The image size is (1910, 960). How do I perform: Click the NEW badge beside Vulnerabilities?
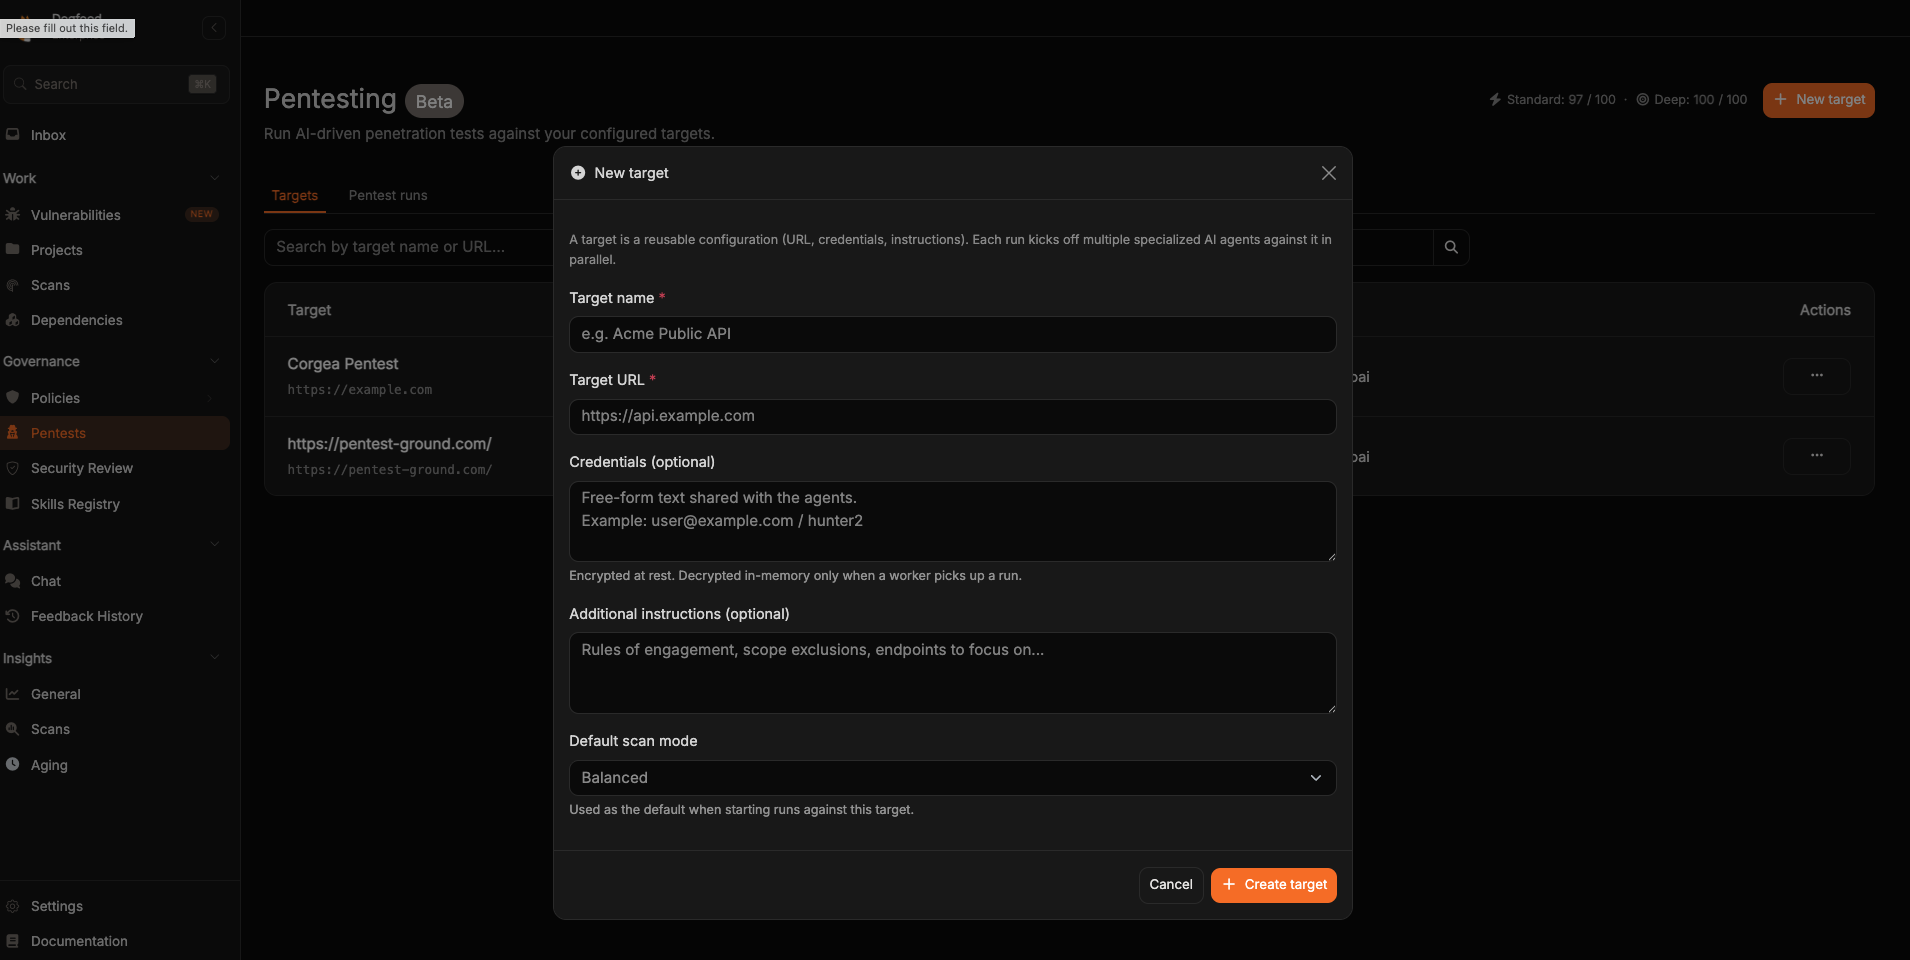pyautogui.click(x=201, y=214)
